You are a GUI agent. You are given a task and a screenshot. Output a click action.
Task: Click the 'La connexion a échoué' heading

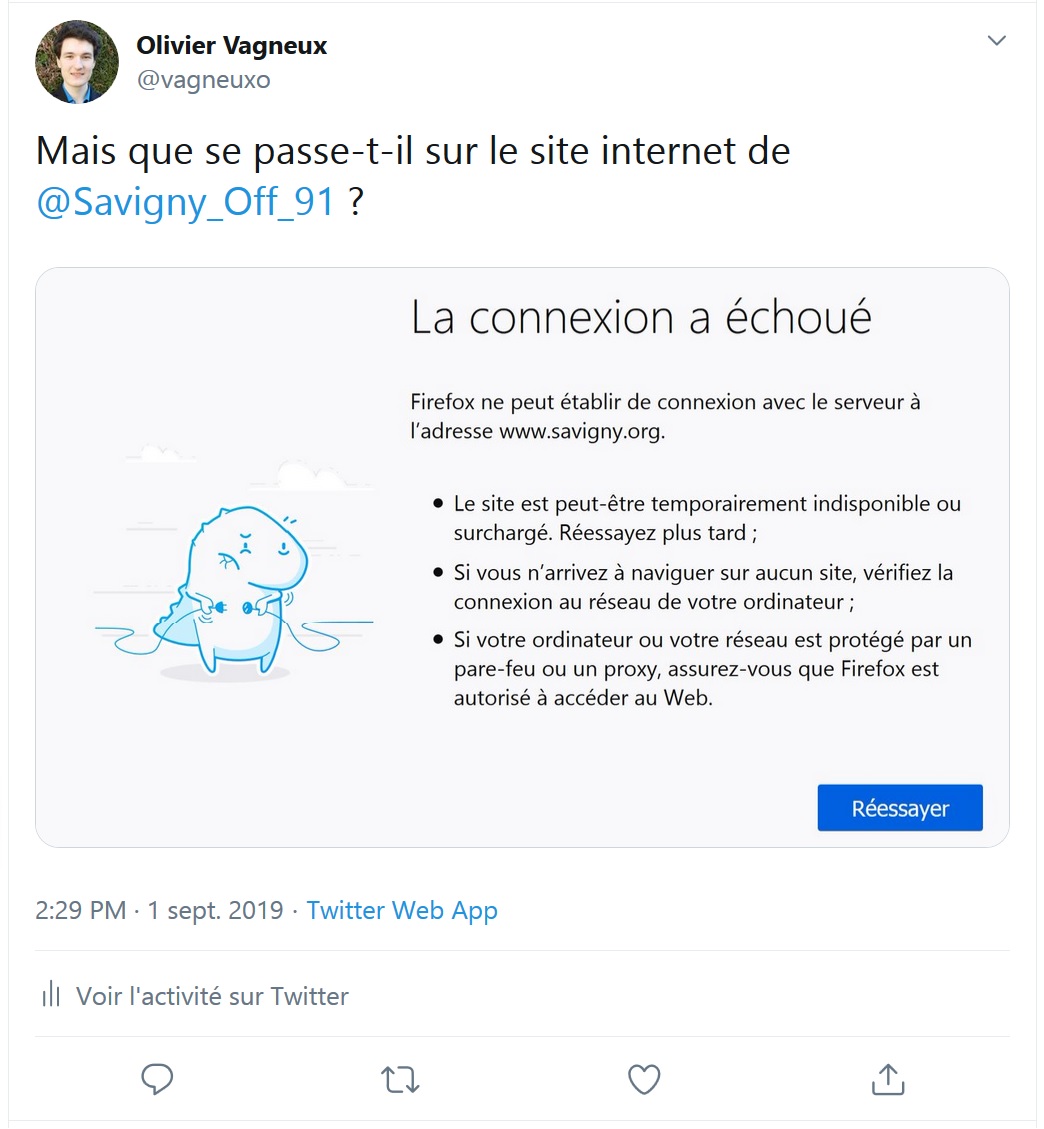click(641, 318)
